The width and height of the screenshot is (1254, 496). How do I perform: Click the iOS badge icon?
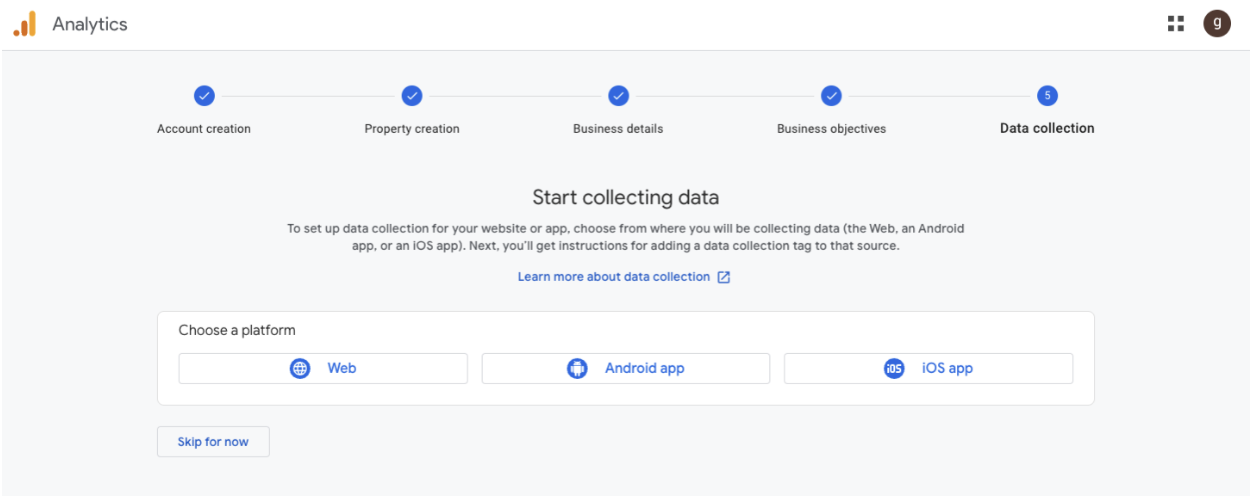[x=894, y=368]
